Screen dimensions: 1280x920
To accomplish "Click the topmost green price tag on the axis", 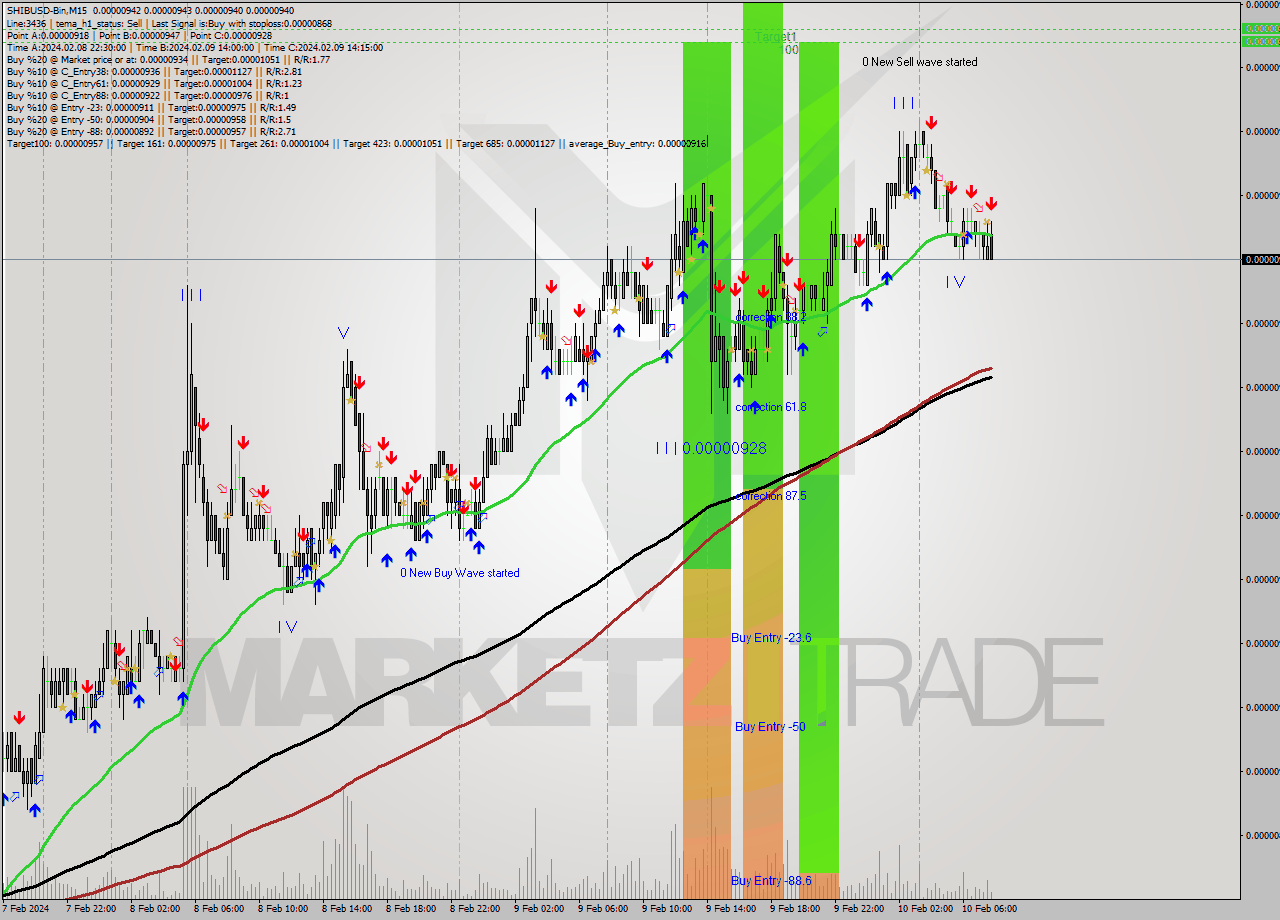I will click(1260, 29).
